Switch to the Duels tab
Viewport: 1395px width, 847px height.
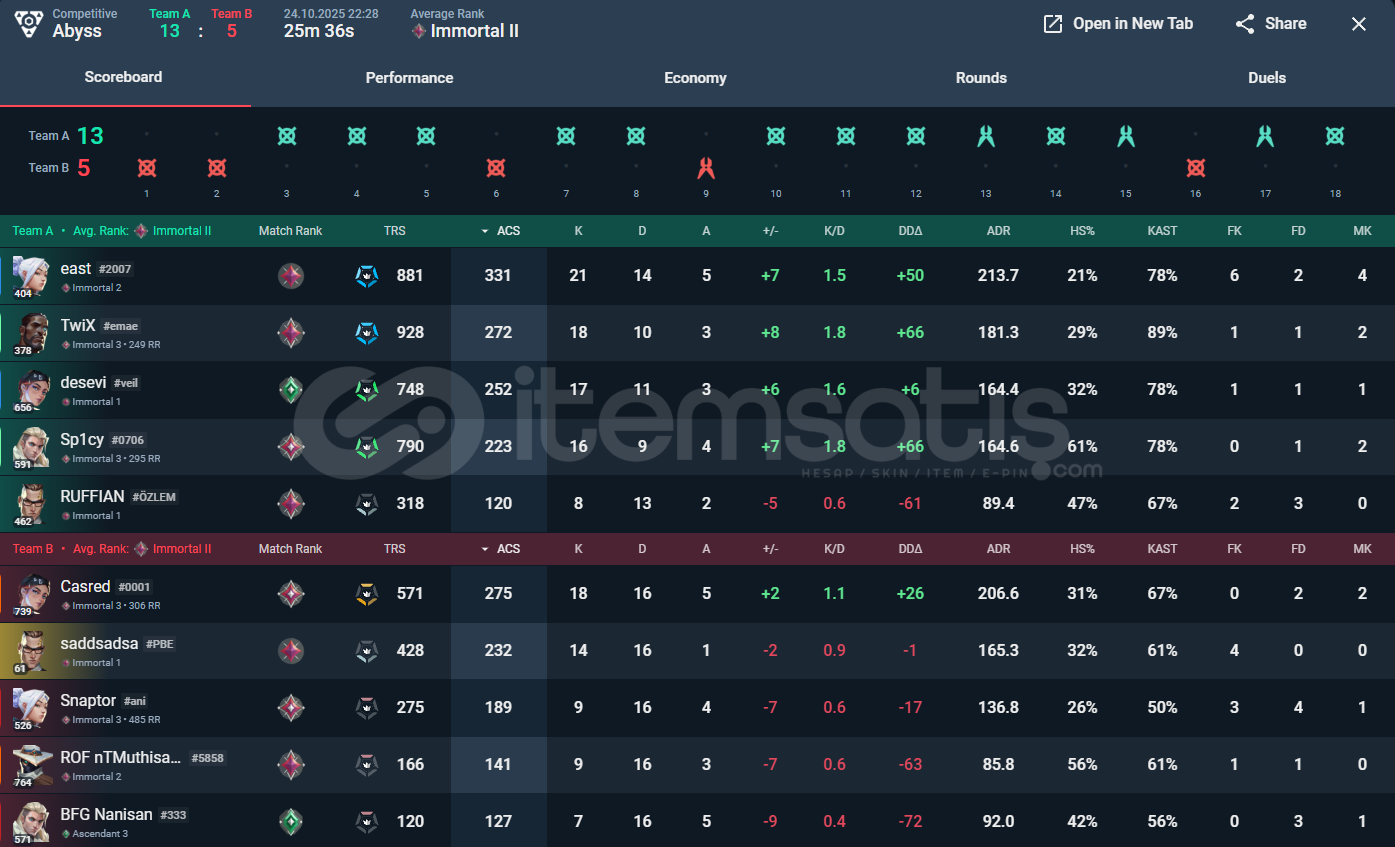[x=1267, y=77]
